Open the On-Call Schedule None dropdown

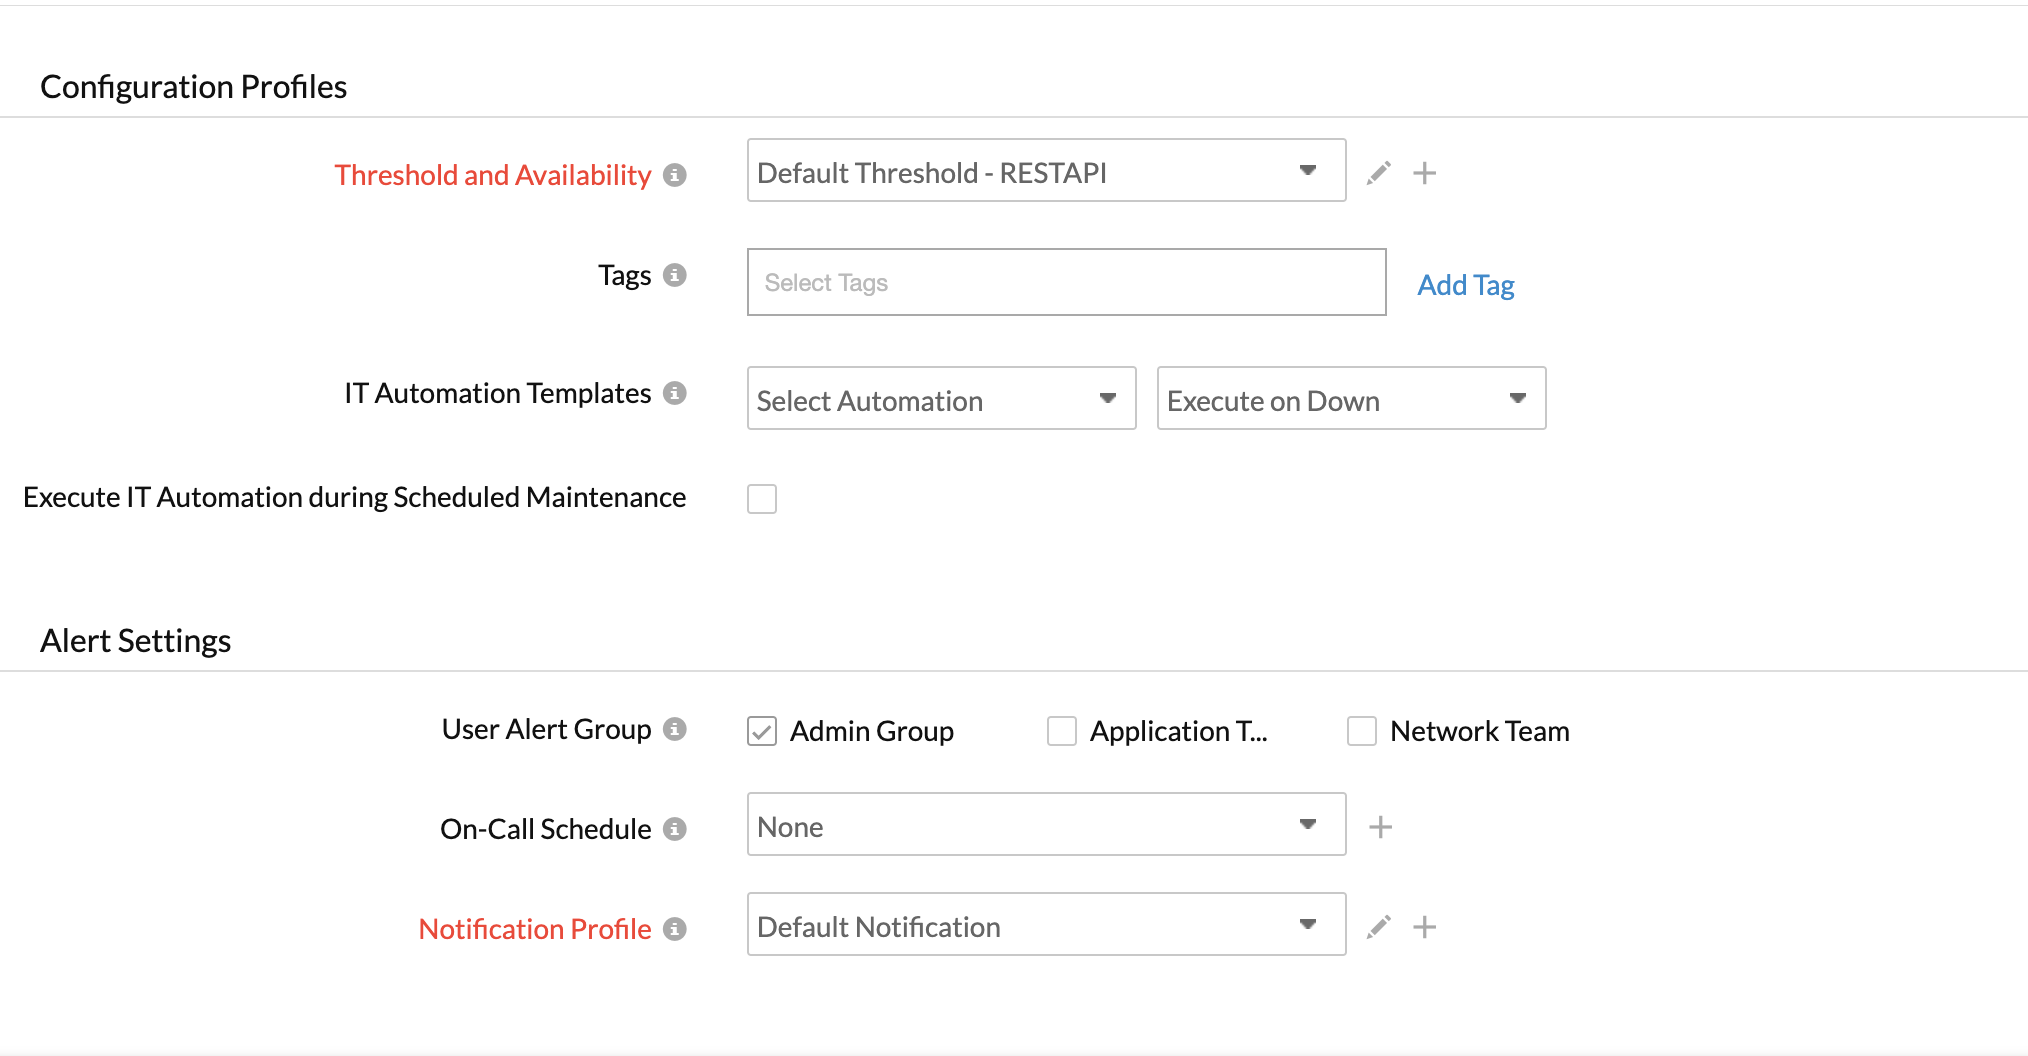[1046, 825]
